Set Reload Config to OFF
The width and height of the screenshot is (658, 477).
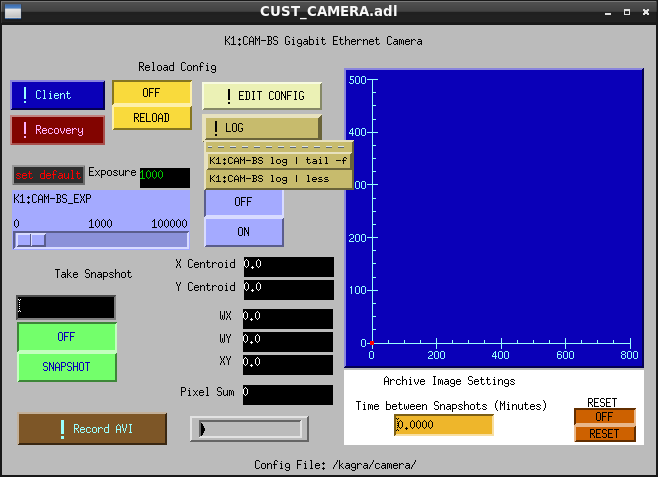pyautogui.click(x=151, y=93)
